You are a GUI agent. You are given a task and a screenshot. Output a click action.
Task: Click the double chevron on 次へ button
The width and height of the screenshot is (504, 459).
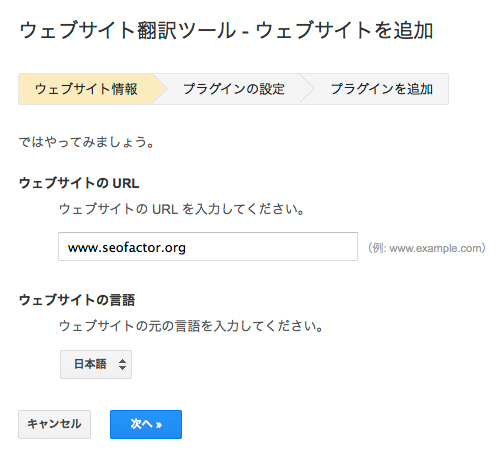tap(159, 425)
